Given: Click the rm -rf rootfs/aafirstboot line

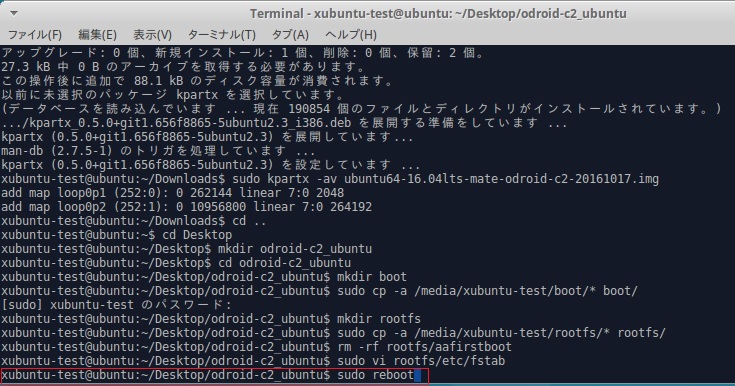Looking at the screenshot, I should 256,347.
